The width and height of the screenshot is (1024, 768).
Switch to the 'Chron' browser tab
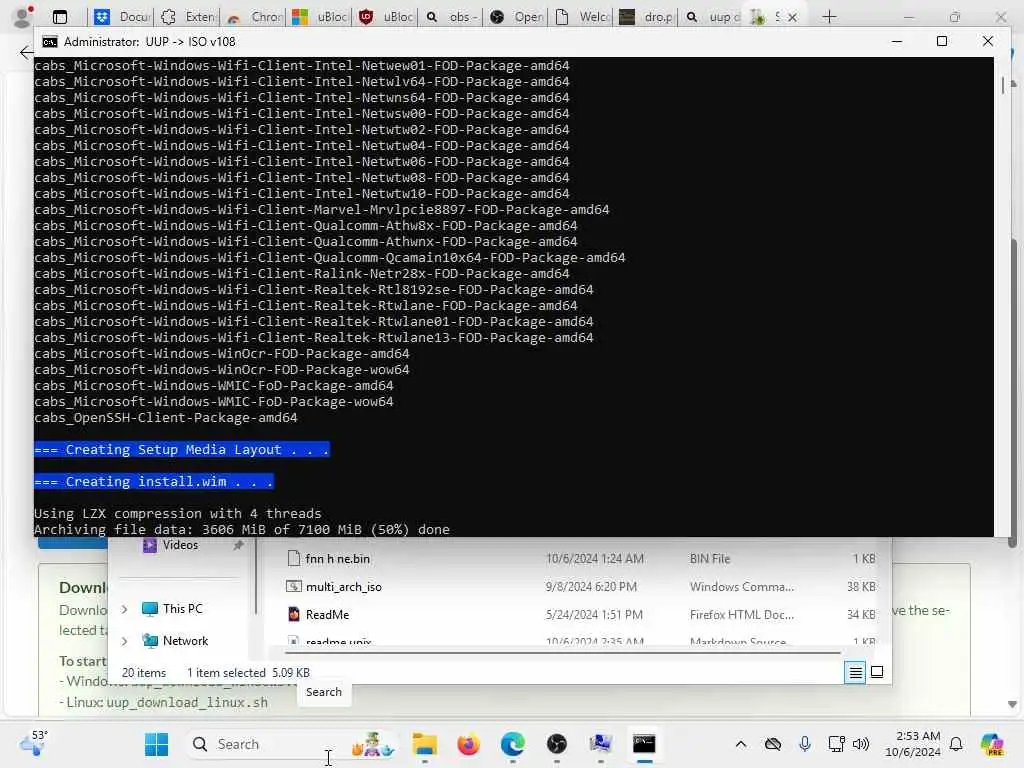click(x=254, y=17)
